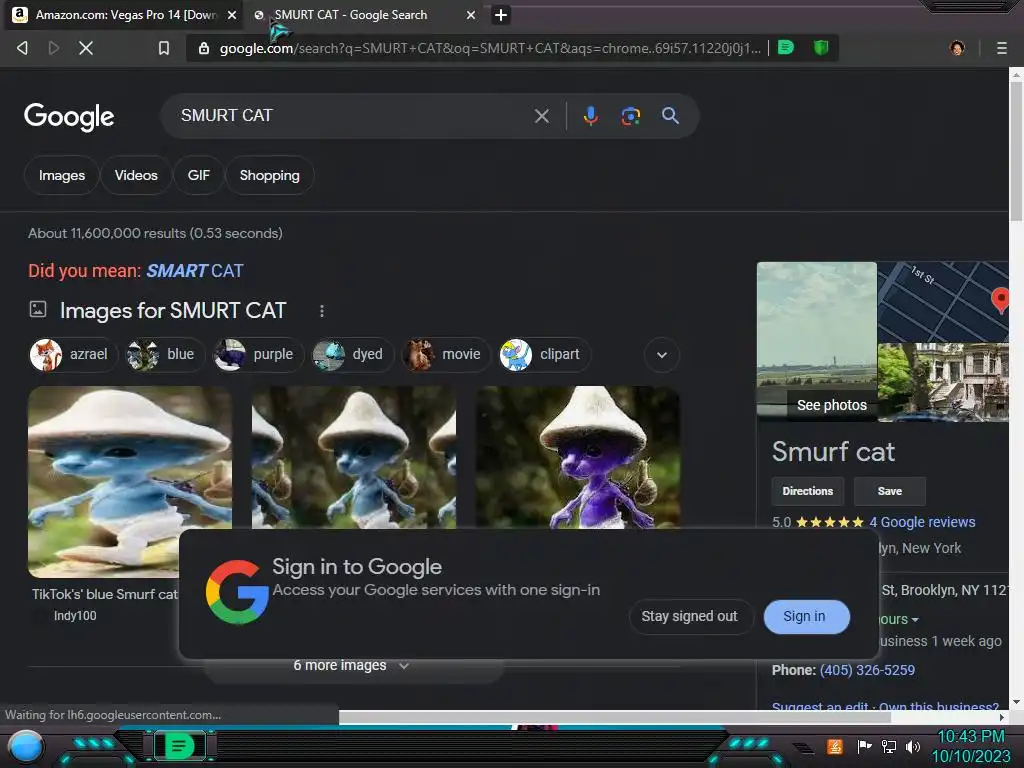Stop loading the page
The image size is (1024, 768).
click(x=86, y=48)
